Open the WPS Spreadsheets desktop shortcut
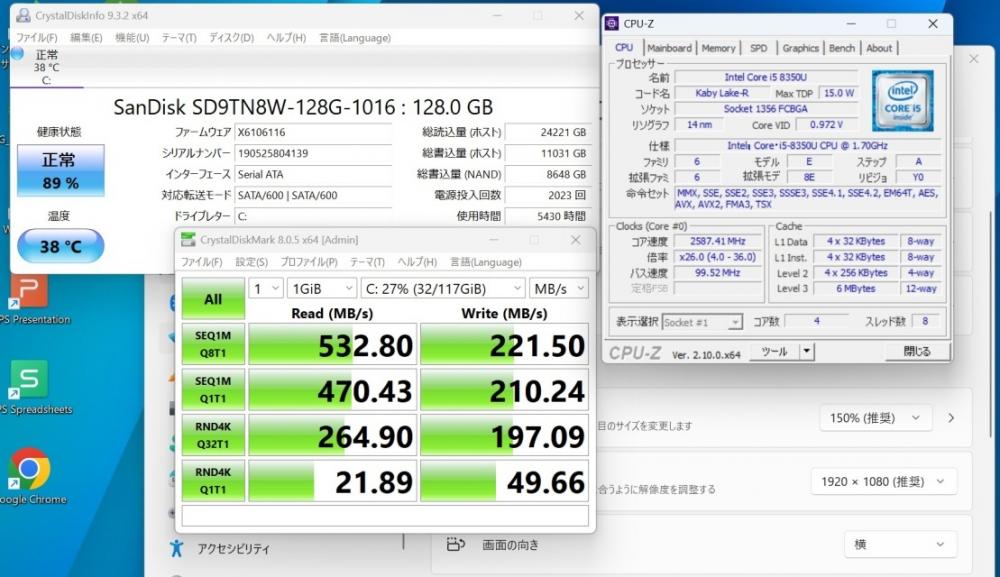The width and height of the screenshot is (1000, 577). point(29,387)
